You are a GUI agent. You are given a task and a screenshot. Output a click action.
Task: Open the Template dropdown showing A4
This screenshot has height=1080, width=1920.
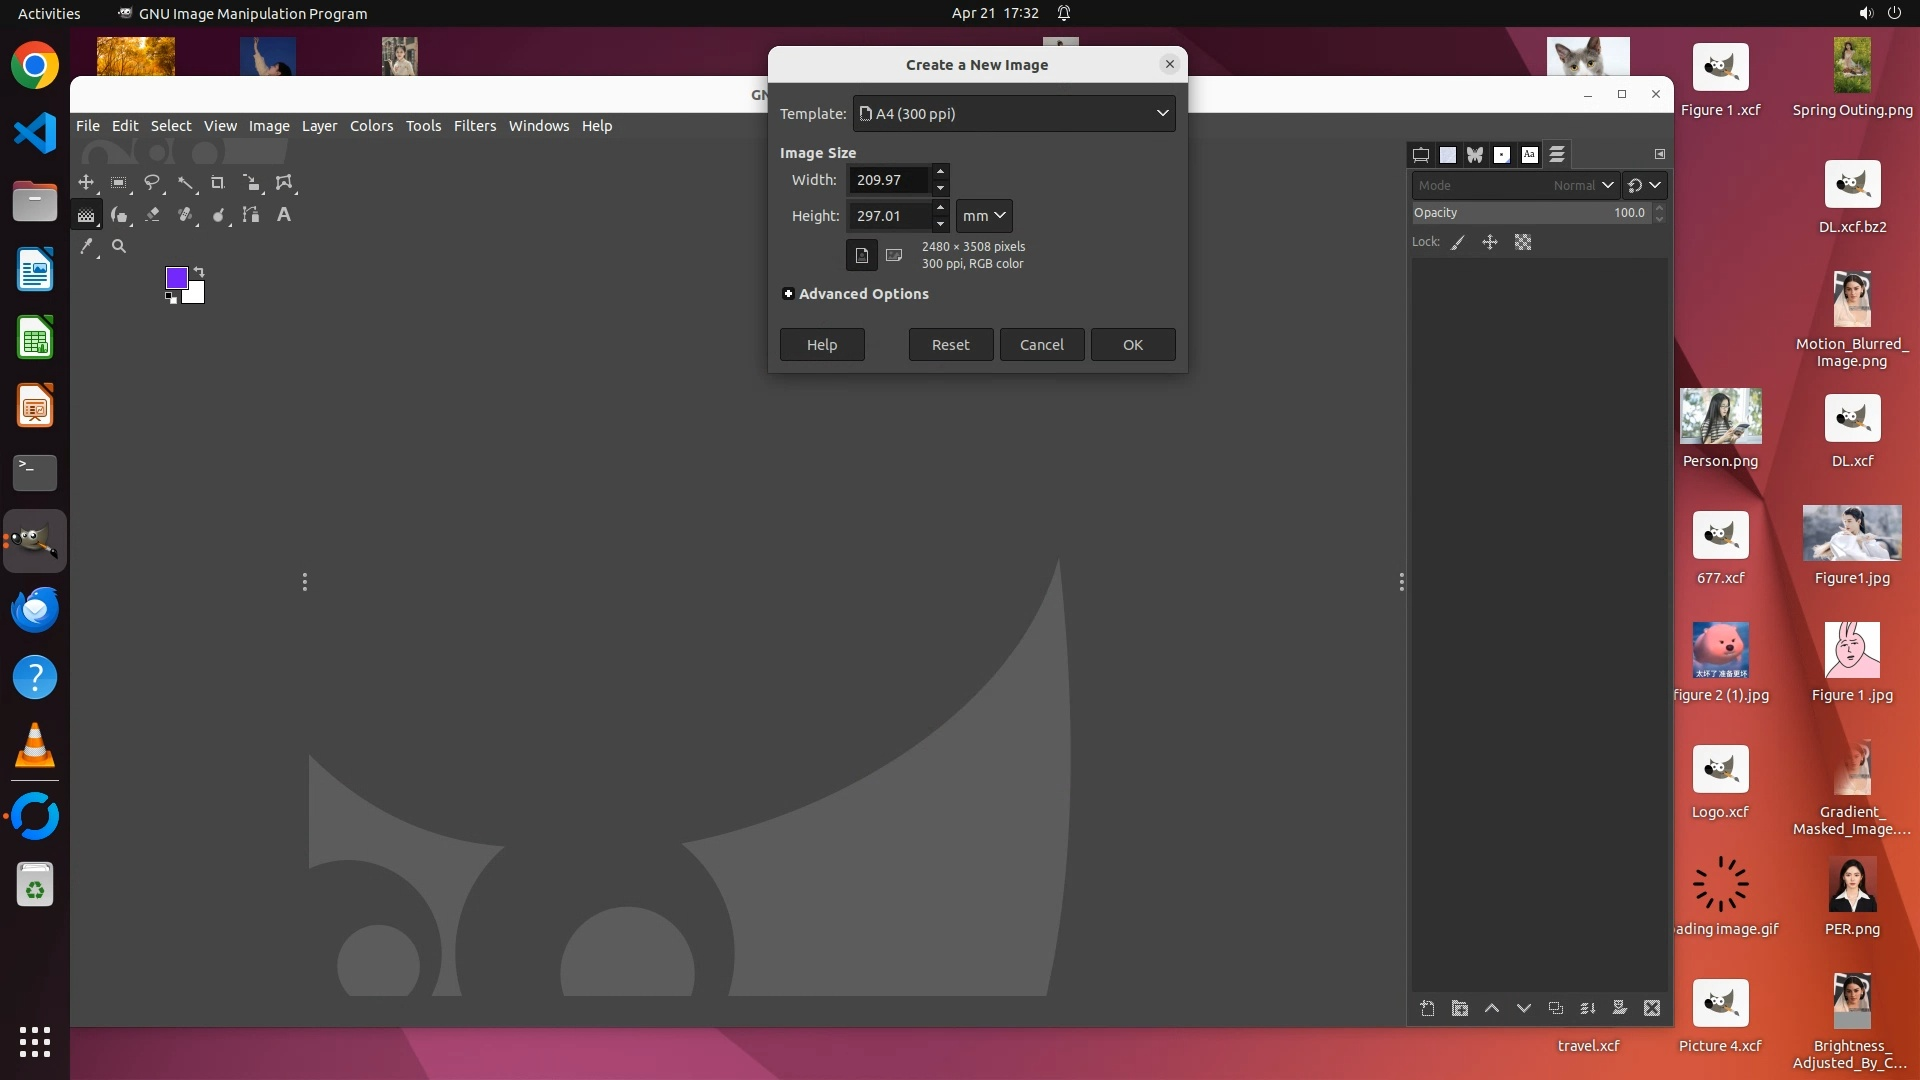tap(1014, 113)
